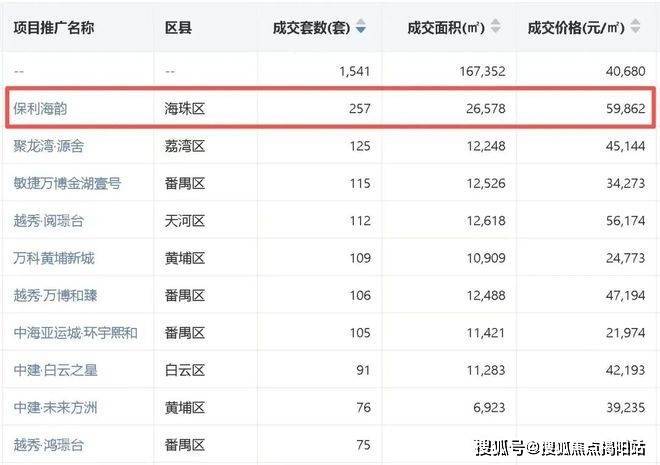Sort by 成交价格 using its sort arrows

coord(635,27)
